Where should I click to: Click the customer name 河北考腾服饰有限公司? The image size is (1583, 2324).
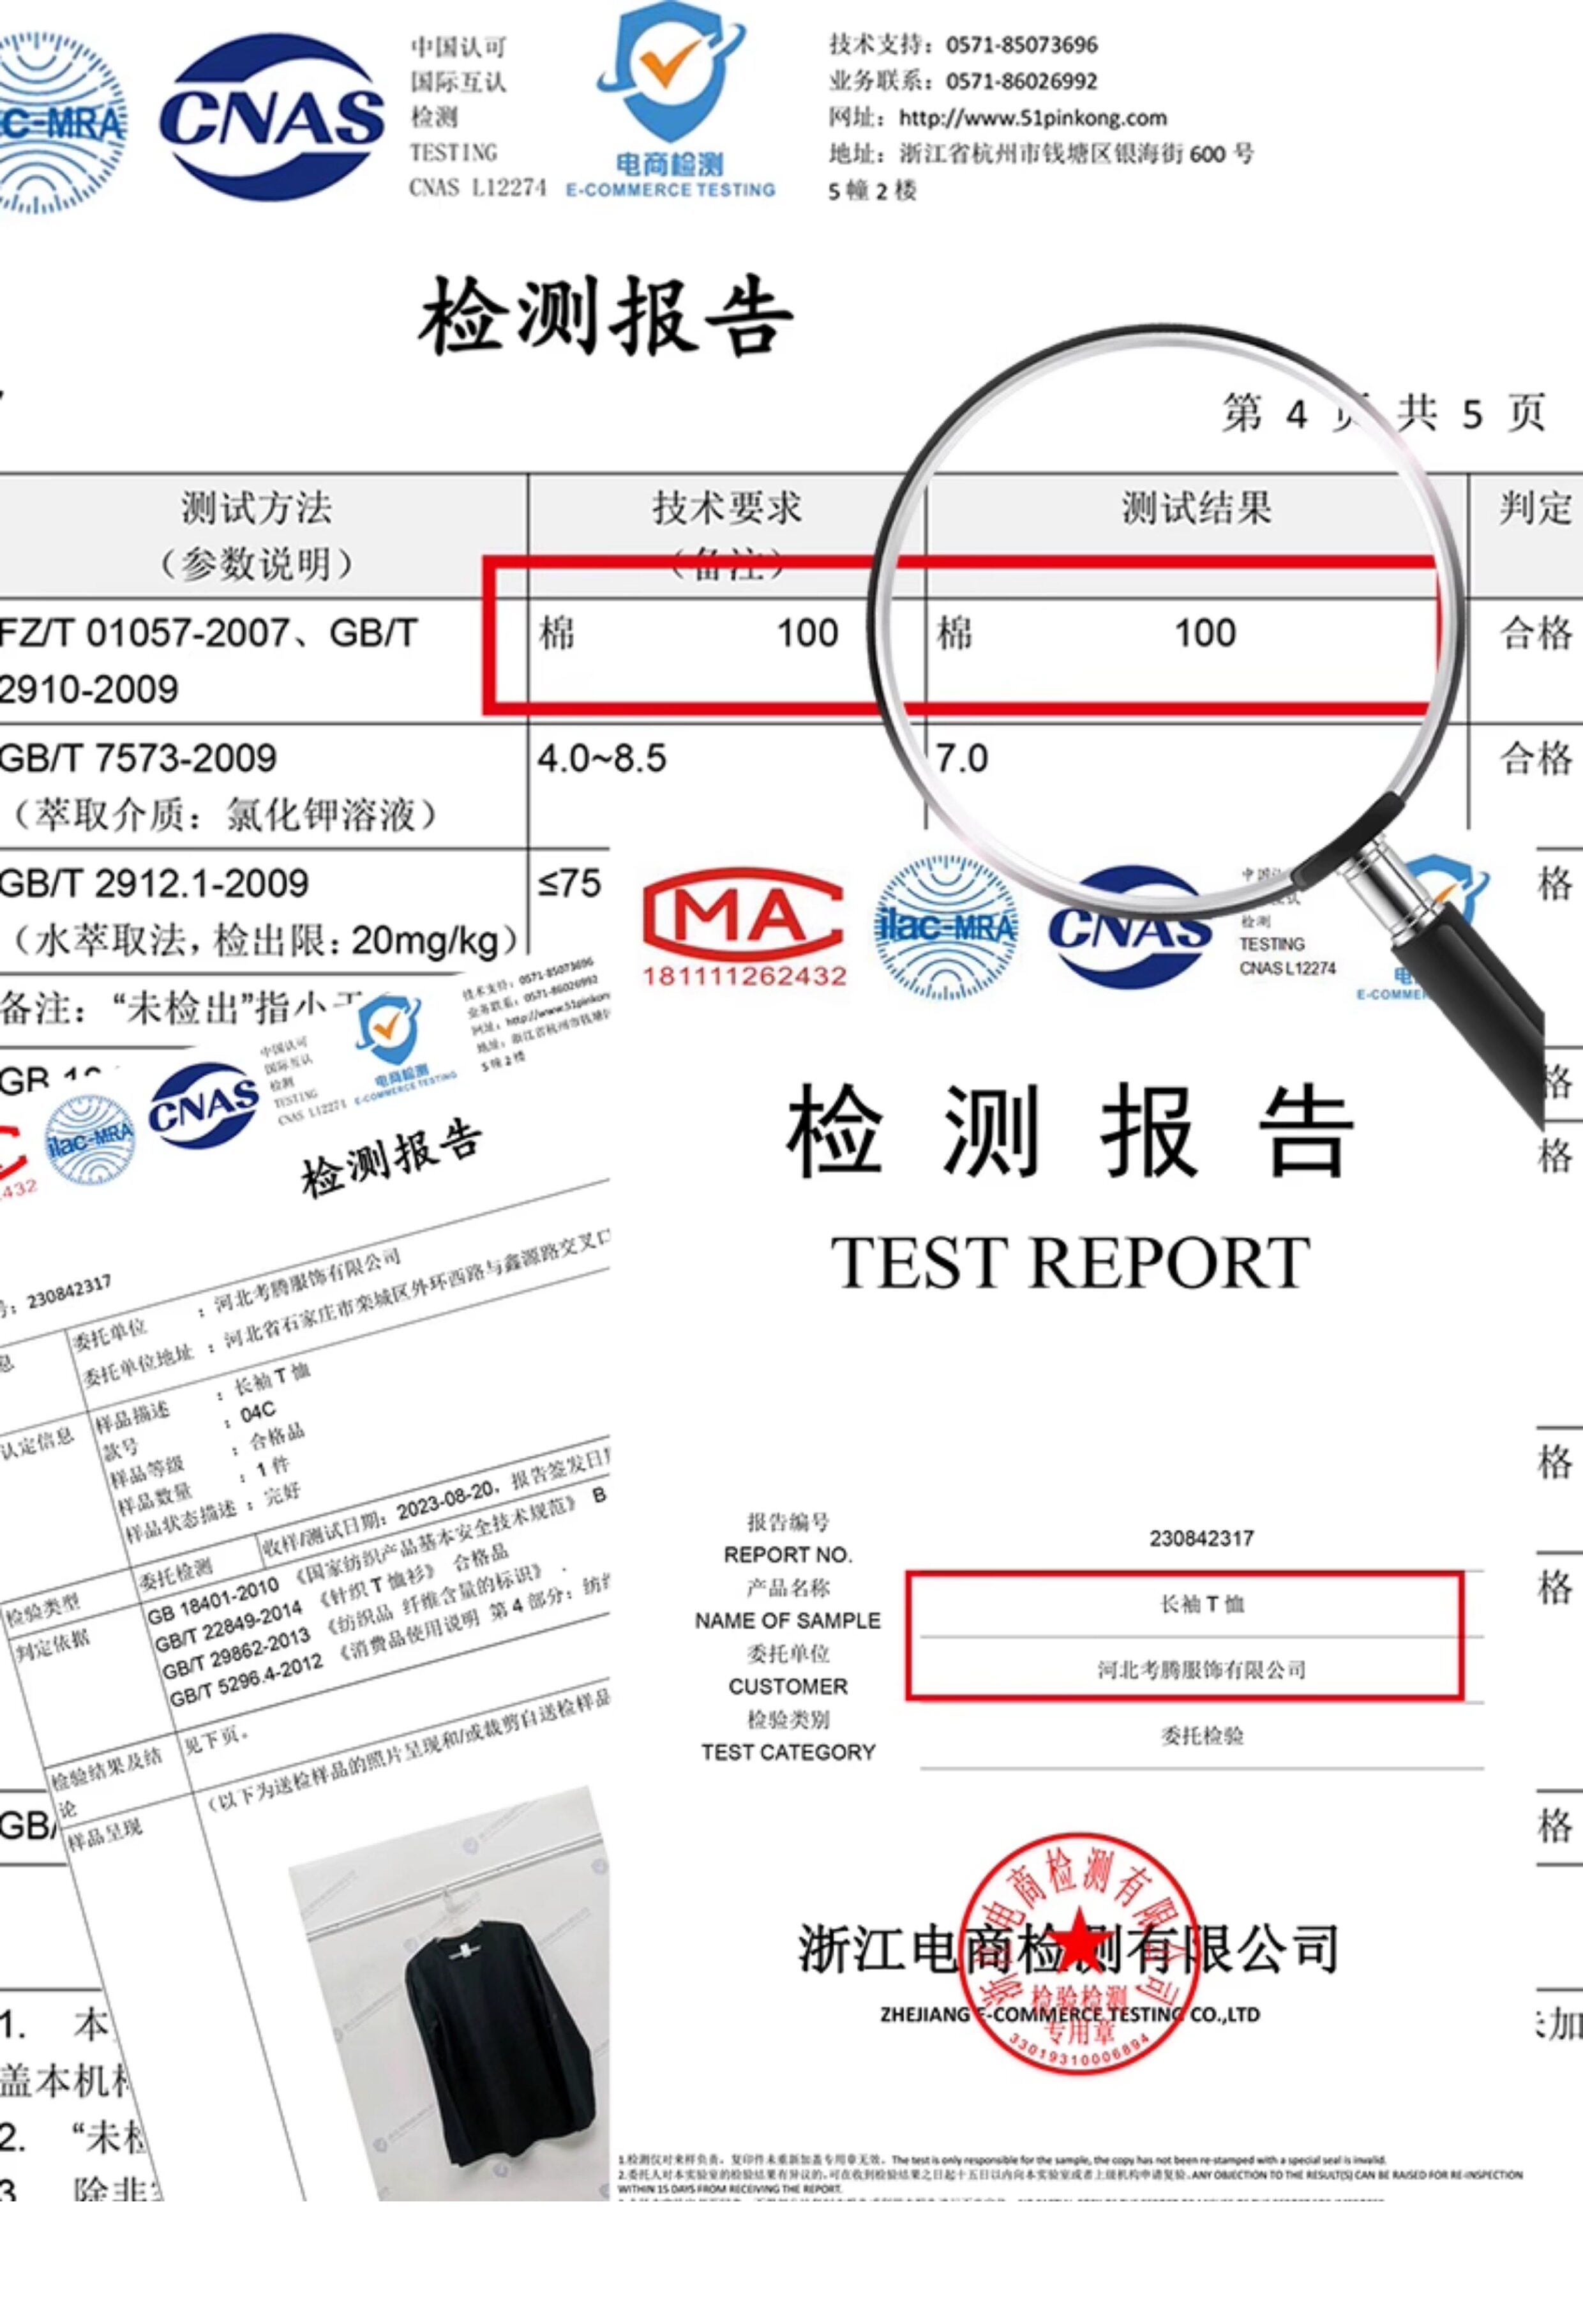click(x=1201, y=1669)
